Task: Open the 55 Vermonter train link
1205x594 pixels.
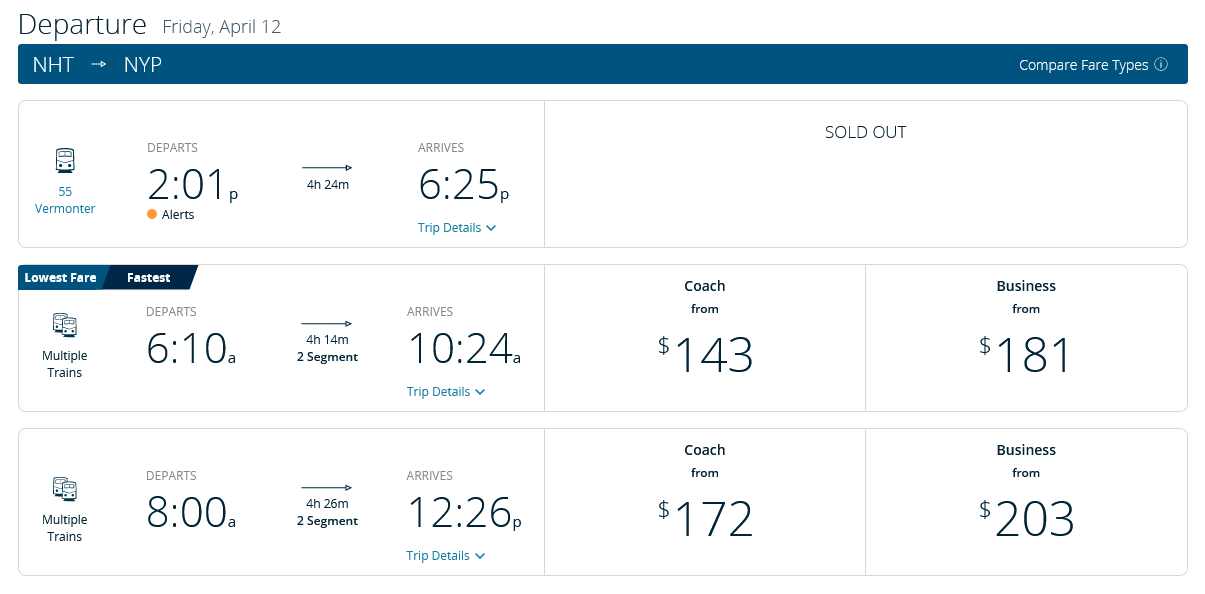Action: (65, 200)
